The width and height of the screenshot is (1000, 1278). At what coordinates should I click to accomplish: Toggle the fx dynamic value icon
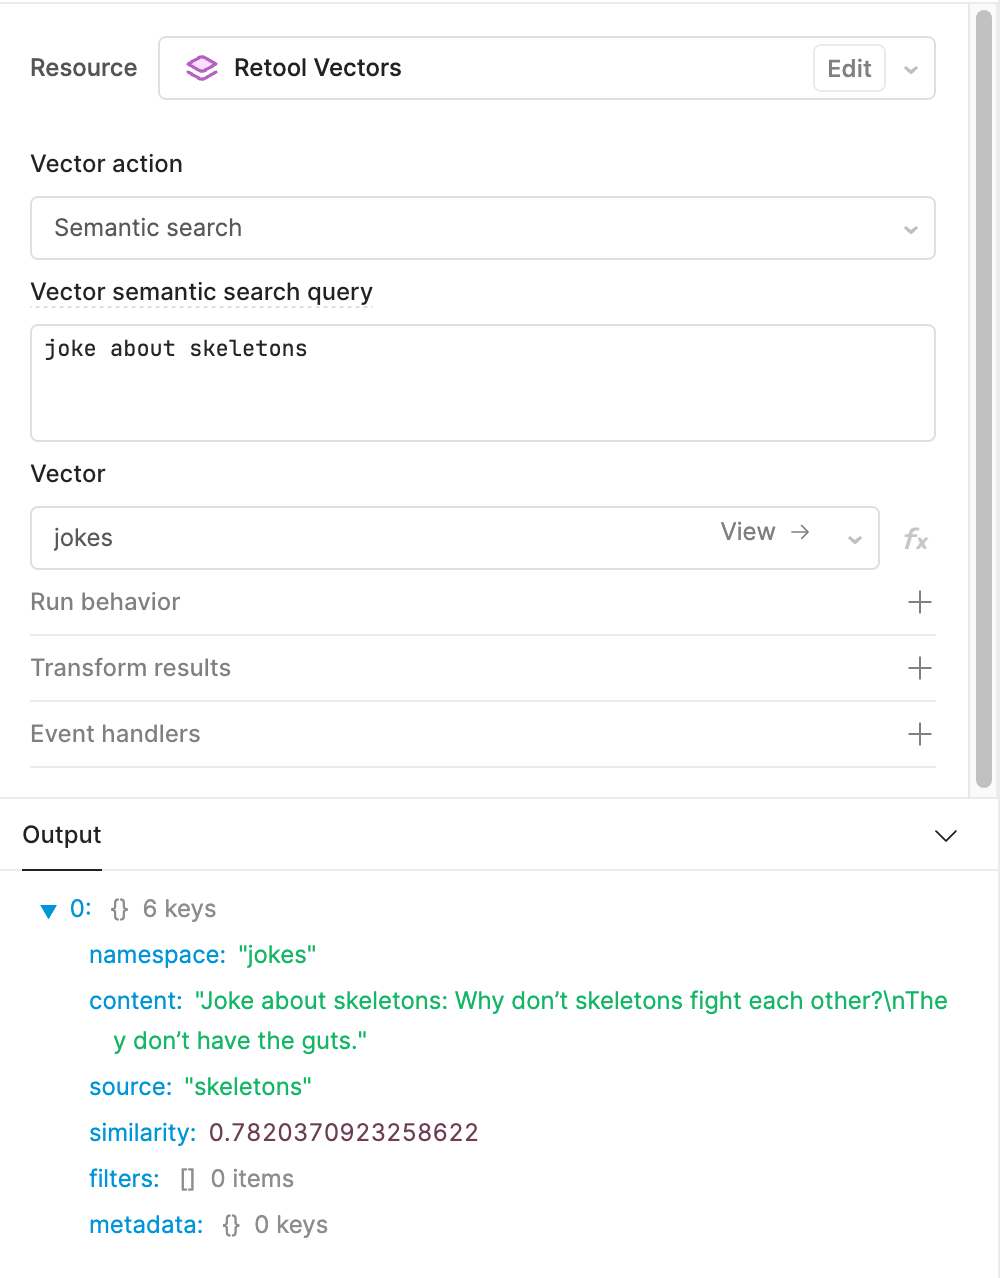(916, 540)
